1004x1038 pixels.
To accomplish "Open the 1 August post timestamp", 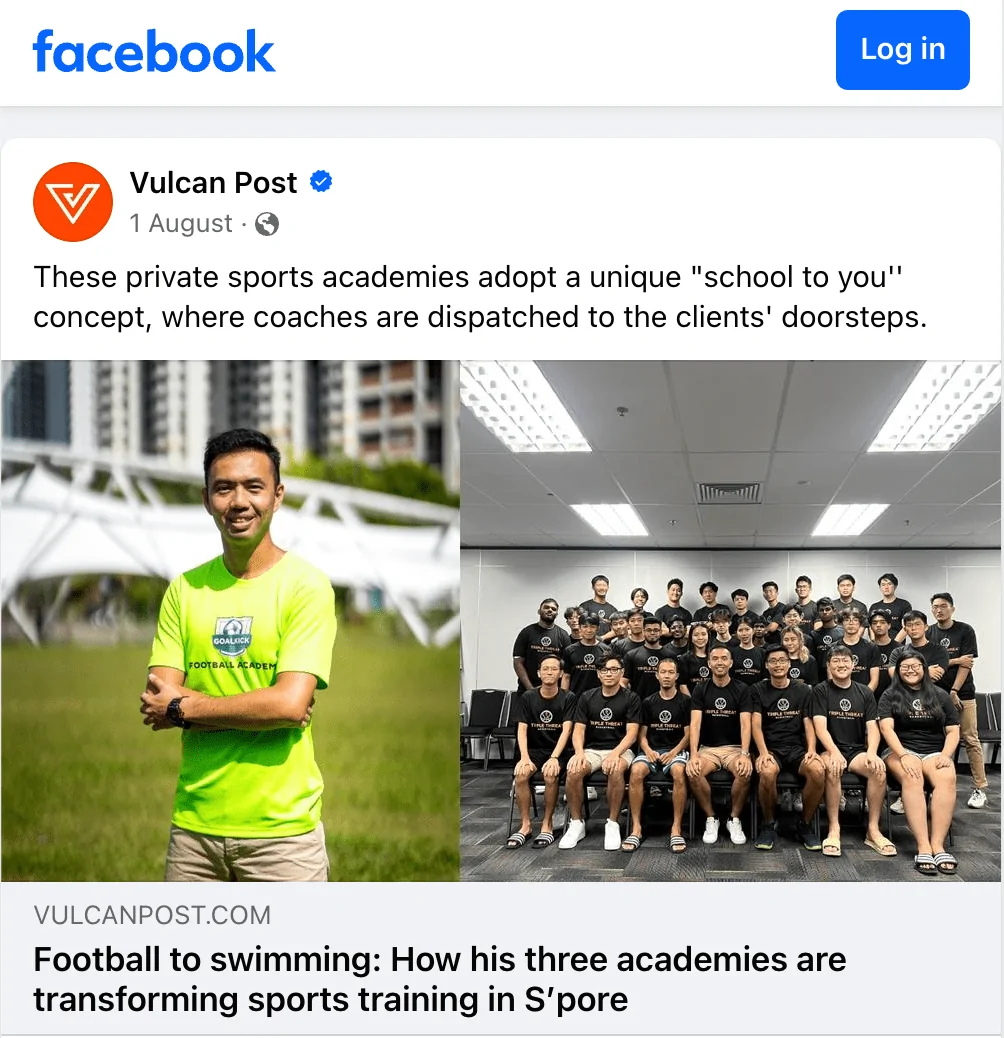I will (181, 224).
